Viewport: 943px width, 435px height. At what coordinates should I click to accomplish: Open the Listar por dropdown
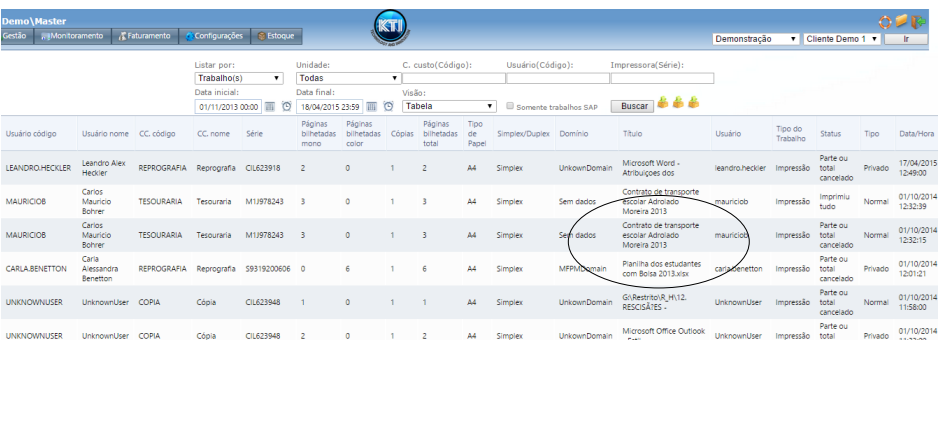(x=239, y=78)
